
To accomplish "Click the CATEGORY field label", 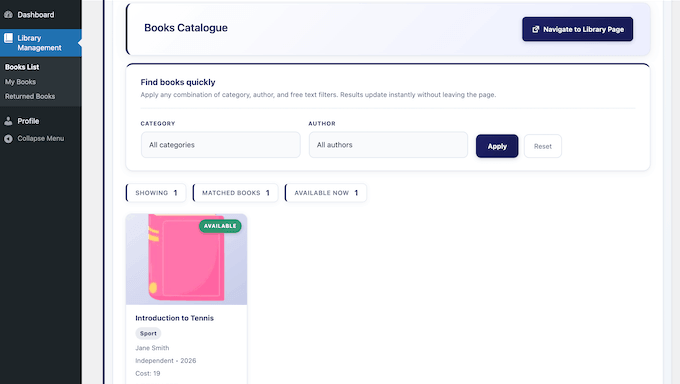I will [x=158, y=124].
